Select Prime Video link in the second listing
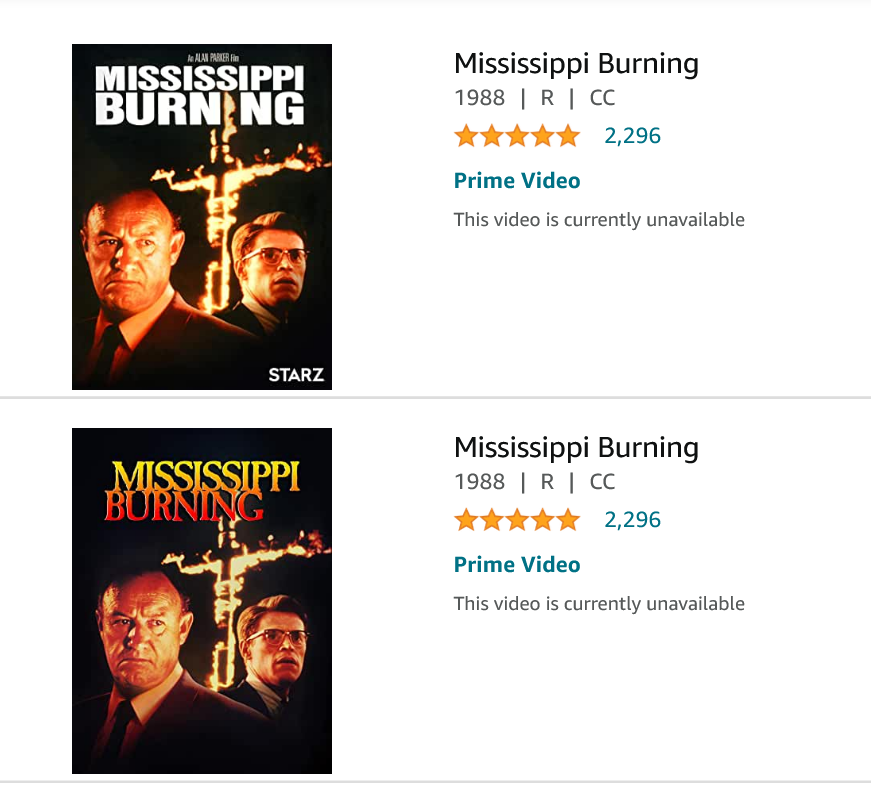The image size is (871, 790). coord(517,565)
